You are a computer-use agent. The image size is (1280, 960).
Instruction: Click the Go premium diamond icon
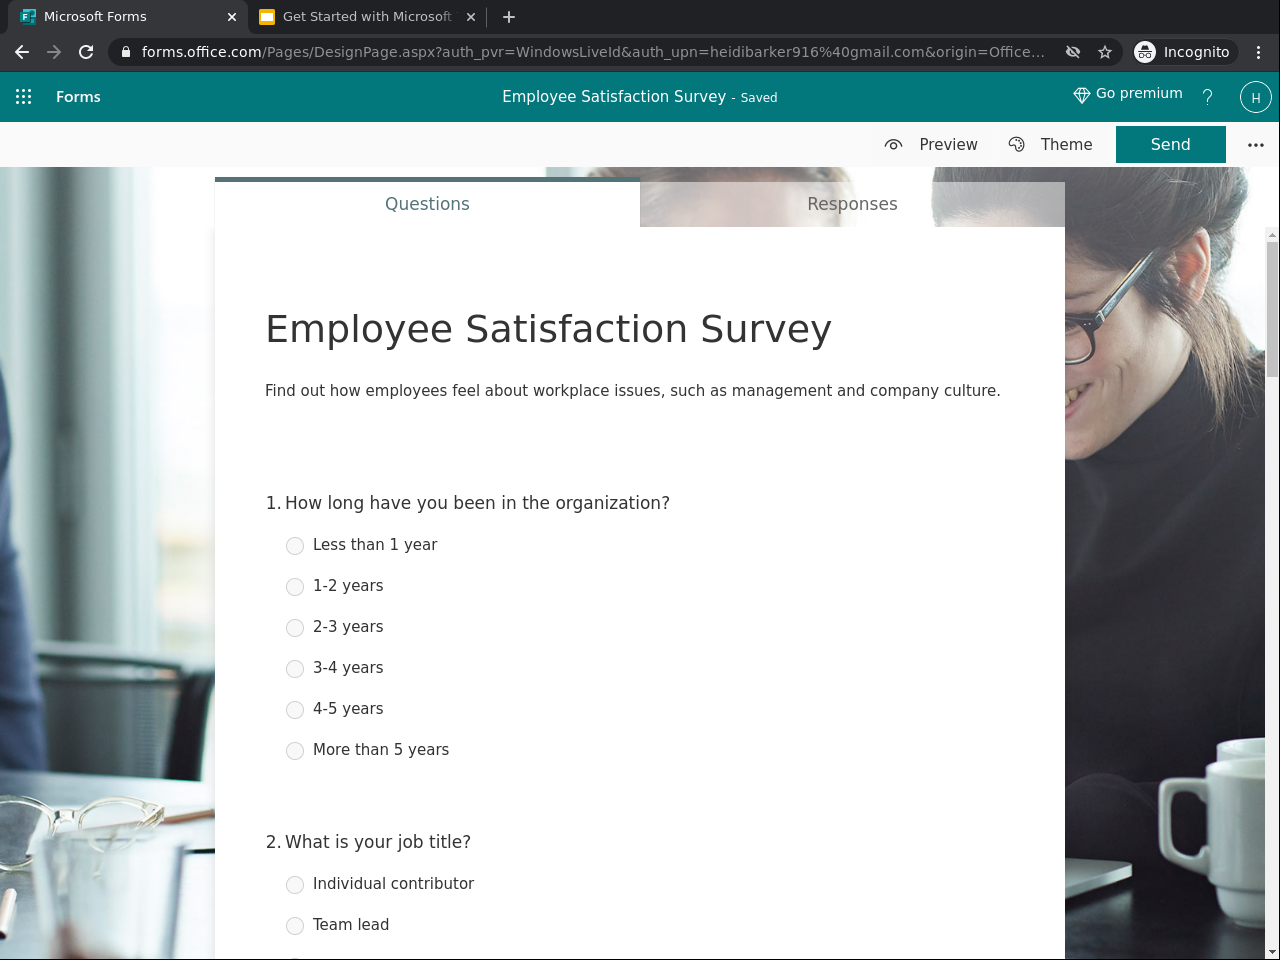pos(1081,95)
